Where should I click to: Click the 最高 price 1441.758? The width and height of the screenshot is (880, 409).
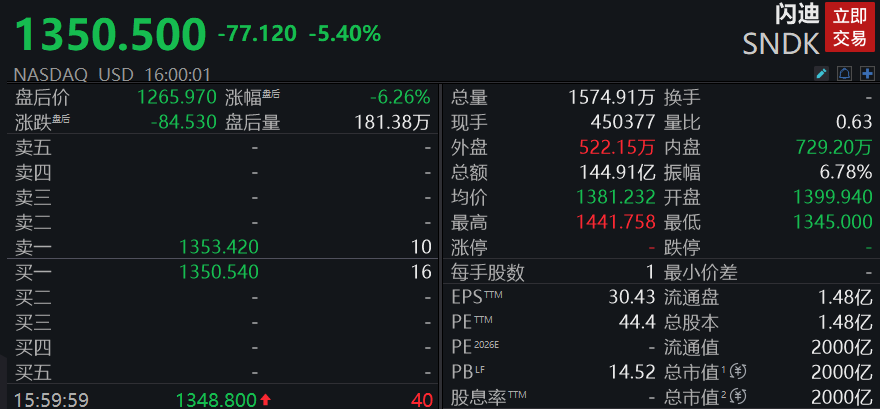(616, 222)
